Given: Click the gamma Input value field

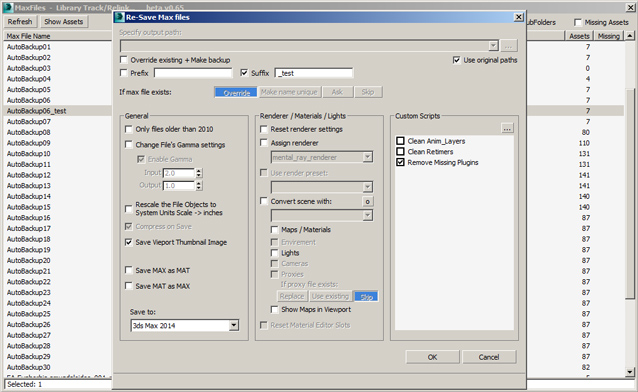Looking at the screenshot, I should coord(179,173).
